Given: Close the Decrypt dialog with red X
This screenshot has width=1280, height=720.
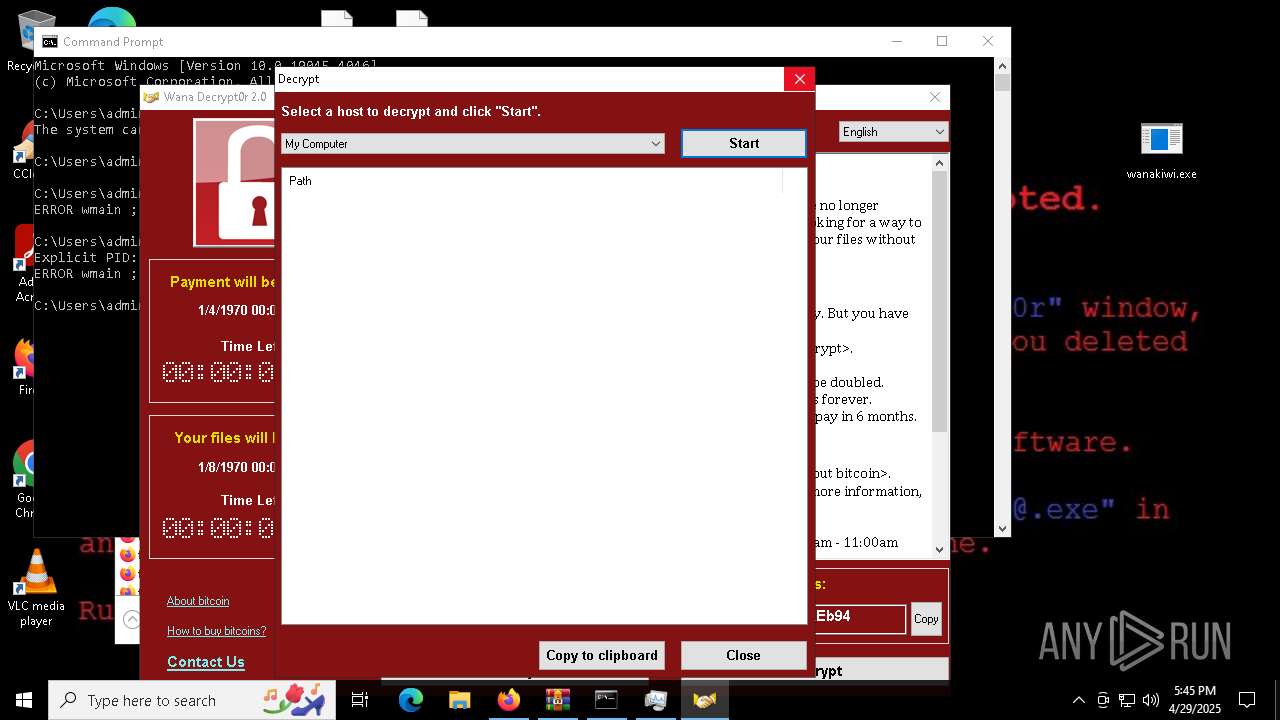Looking at the screenshot, I should tap(799, 79).
